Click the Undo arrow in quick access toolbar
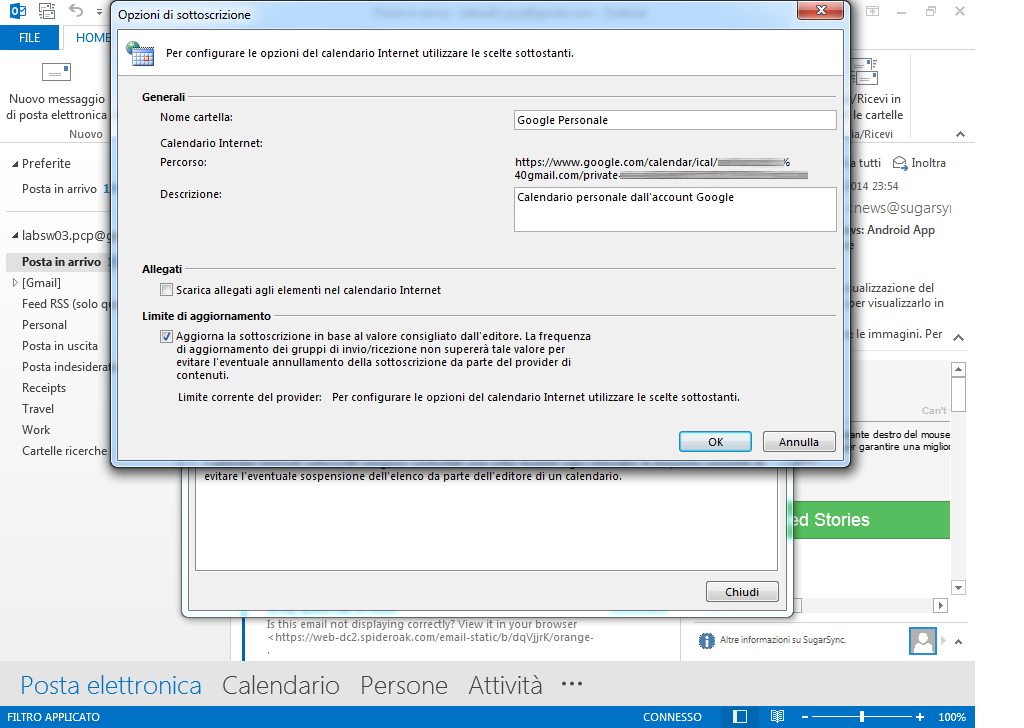The height and width of the screenshot is (728, 1024). pyautogui.click(x=77, y=13)
